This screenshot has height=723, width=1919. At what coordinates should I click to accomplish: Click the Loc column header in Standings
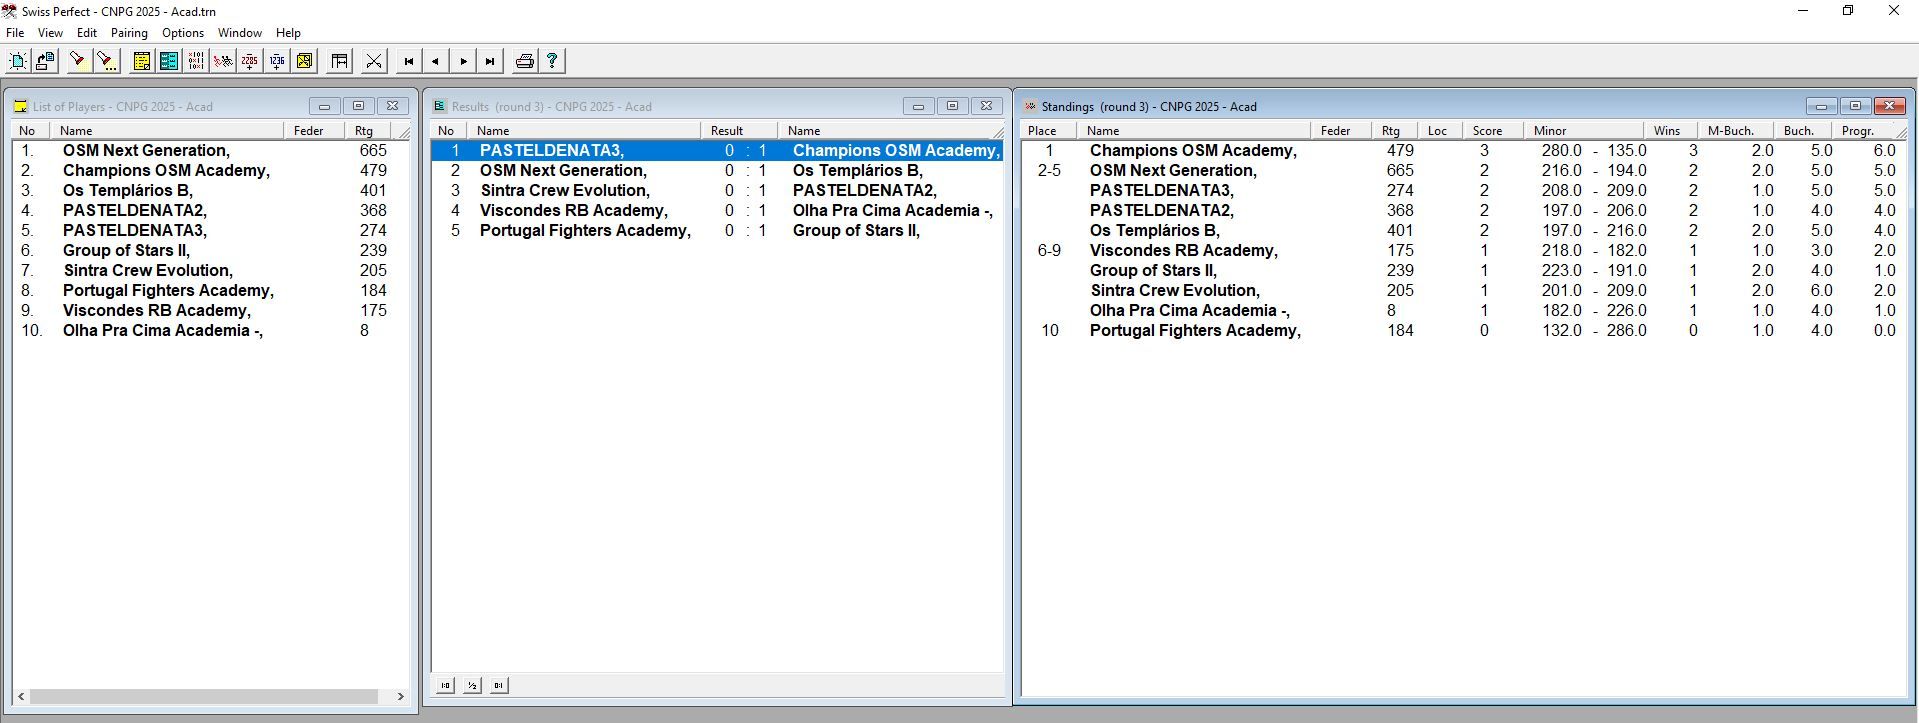coord(1439,131)
